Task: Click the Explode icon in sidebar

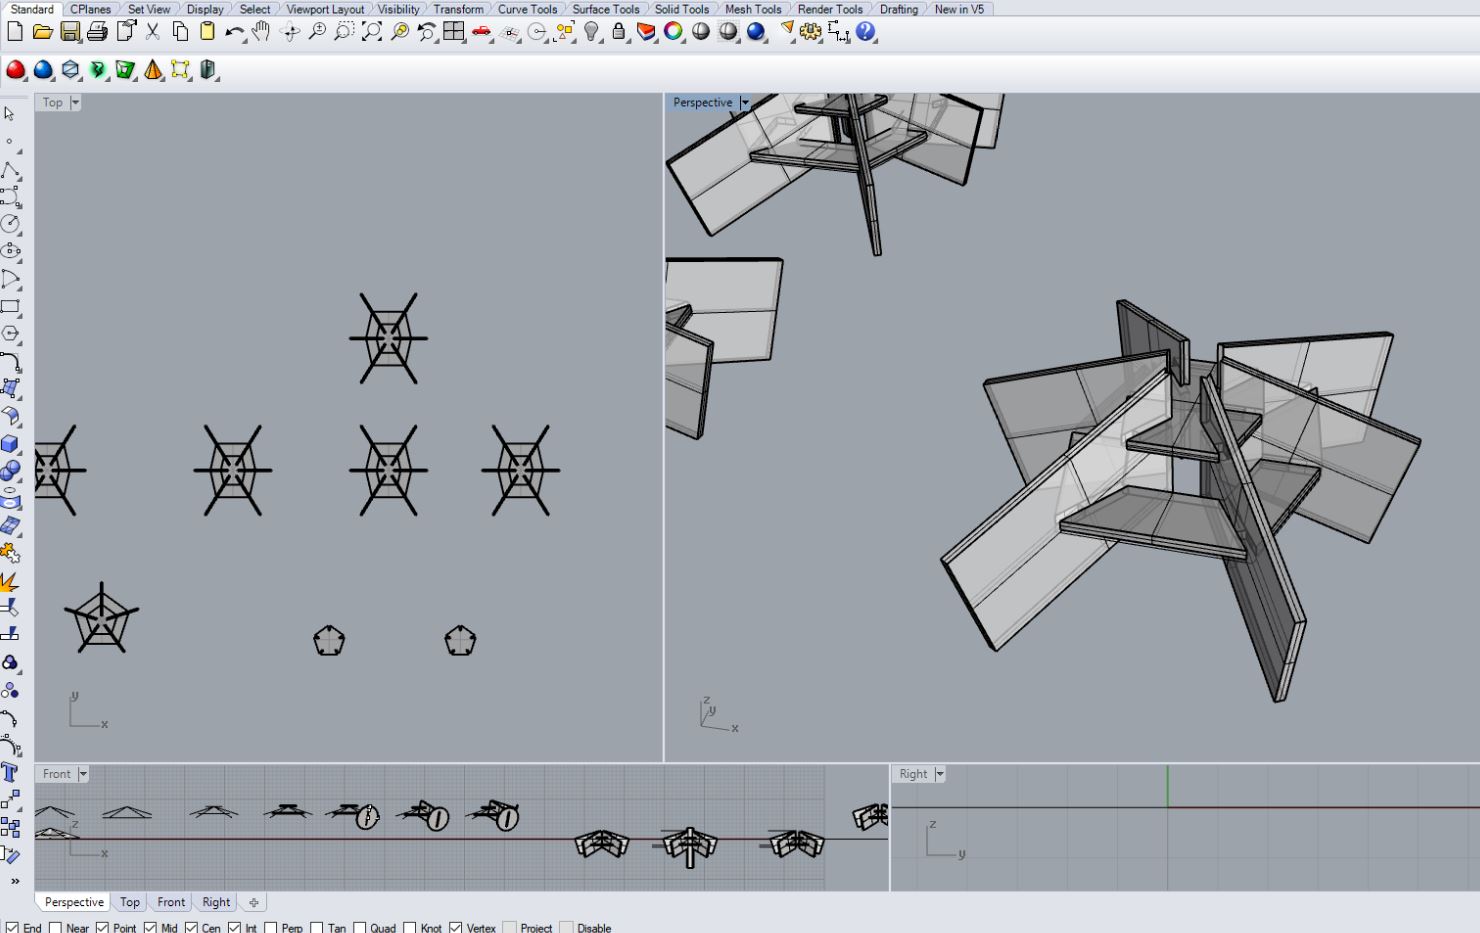Action: pos(10,580)
